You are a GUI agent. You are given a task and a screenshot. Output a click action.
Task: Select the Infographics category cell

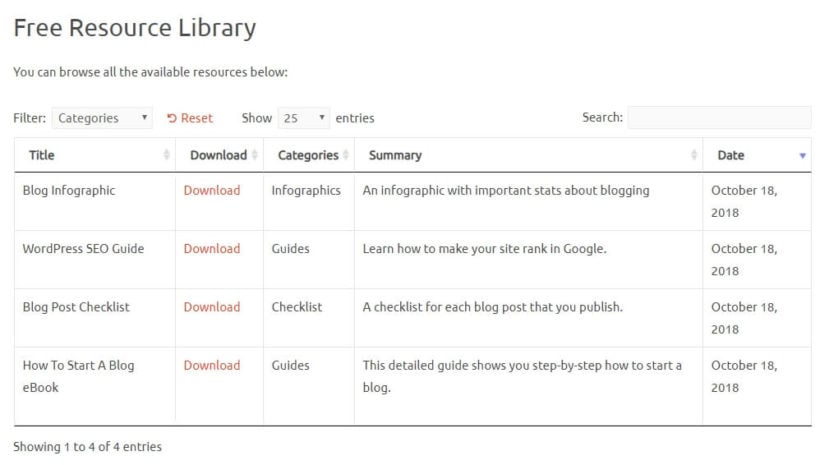[x=306, y=190]
